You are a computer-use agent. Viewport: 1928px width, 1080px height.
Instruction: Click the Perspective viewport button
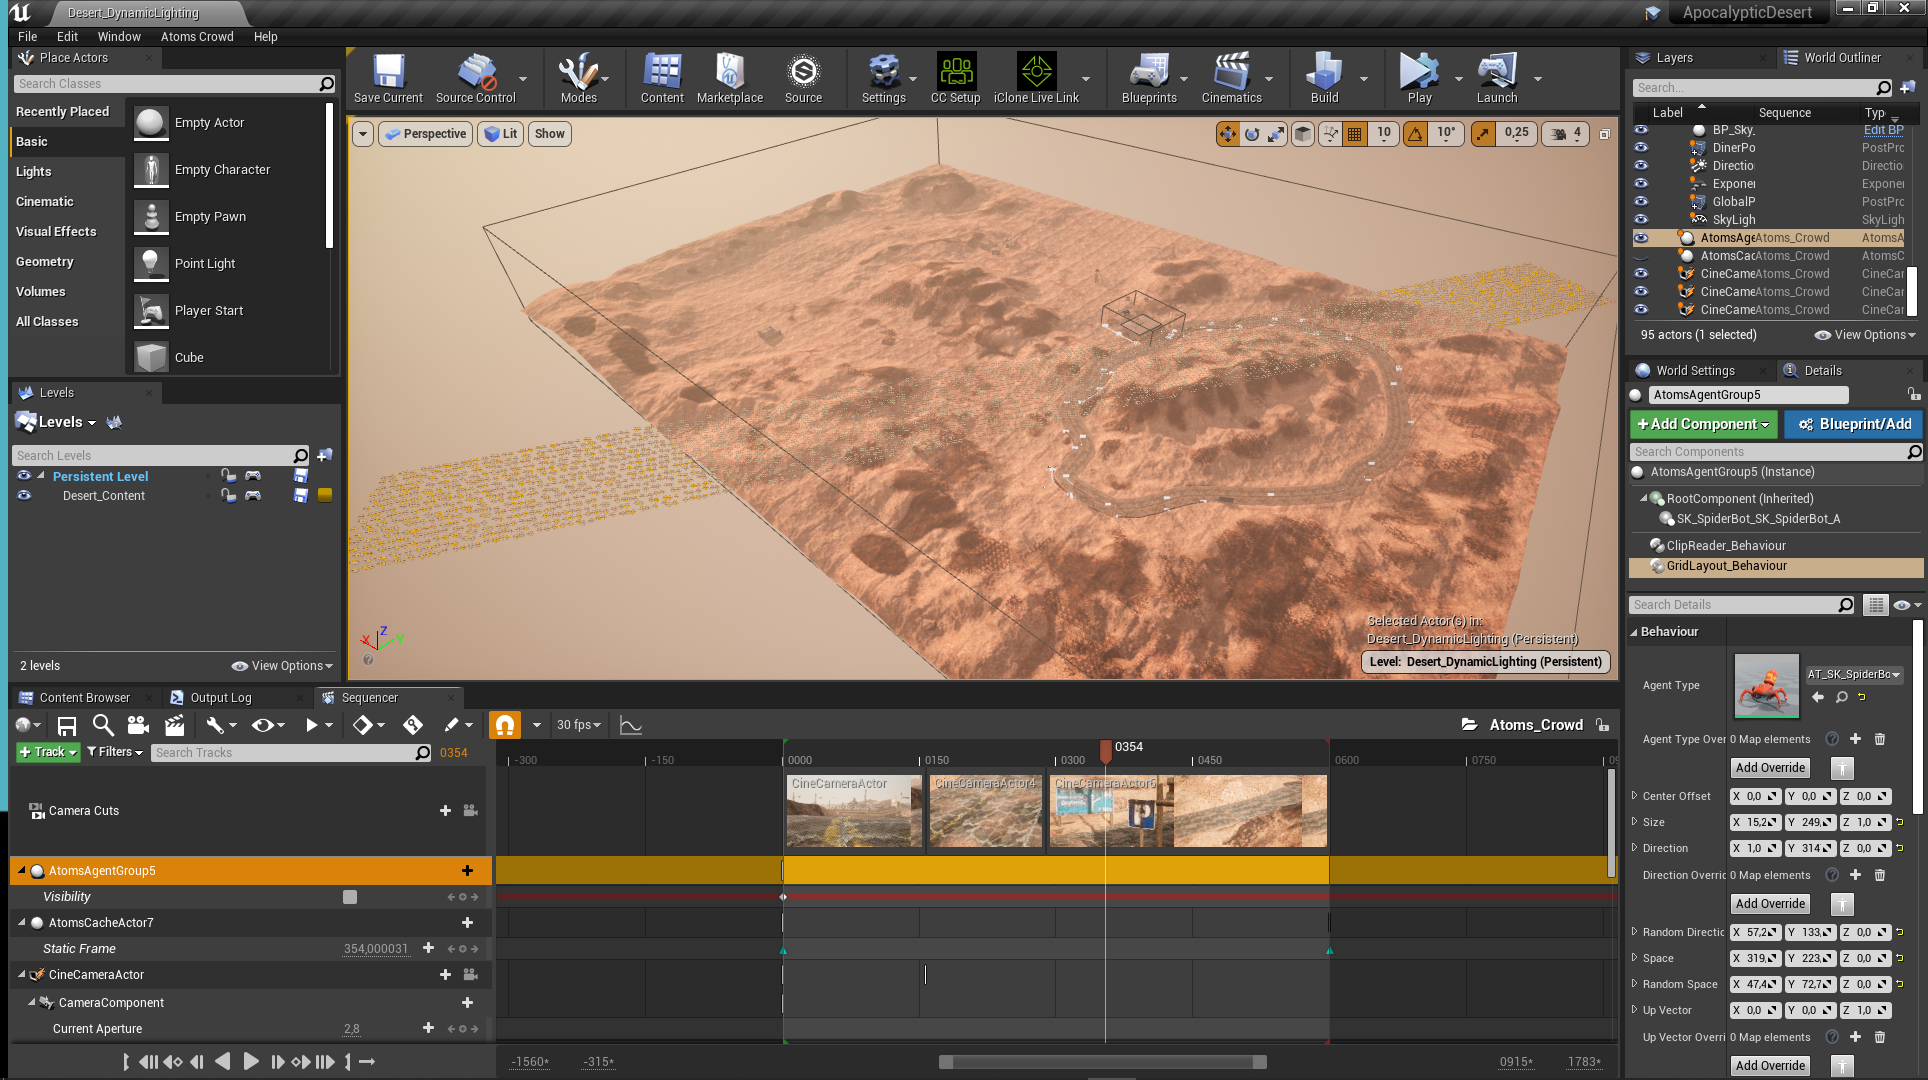click(426, 134)
